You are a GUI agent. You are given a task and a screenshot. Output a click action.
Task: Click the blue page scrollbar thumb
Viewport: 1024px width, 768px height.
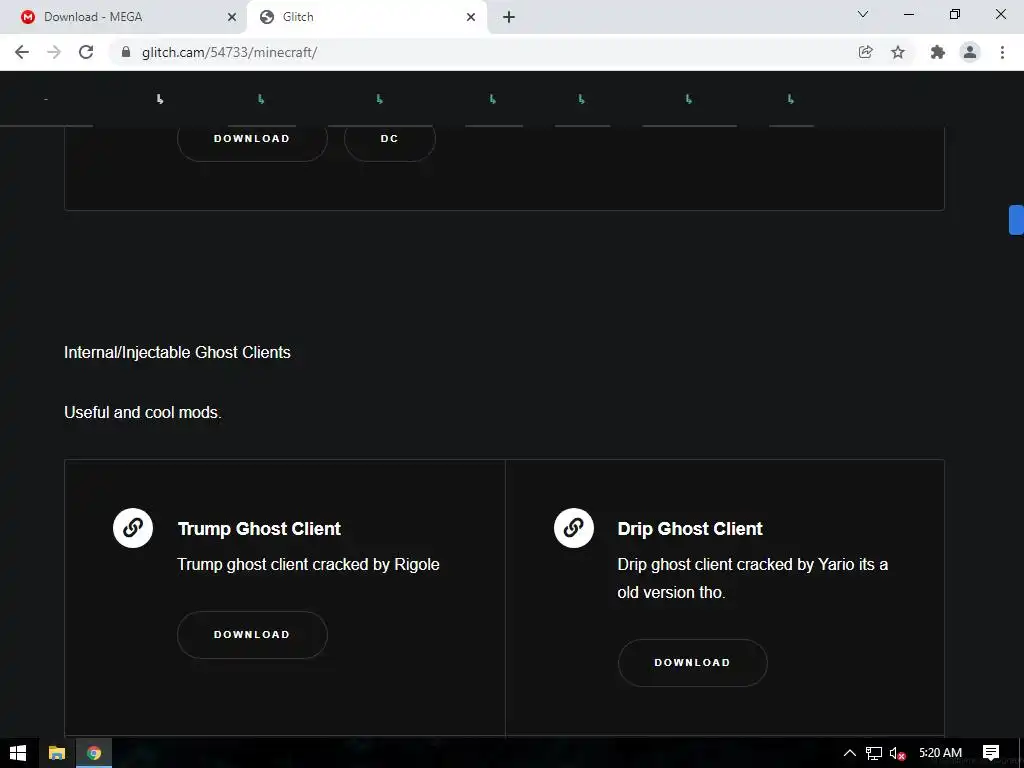1016,219
